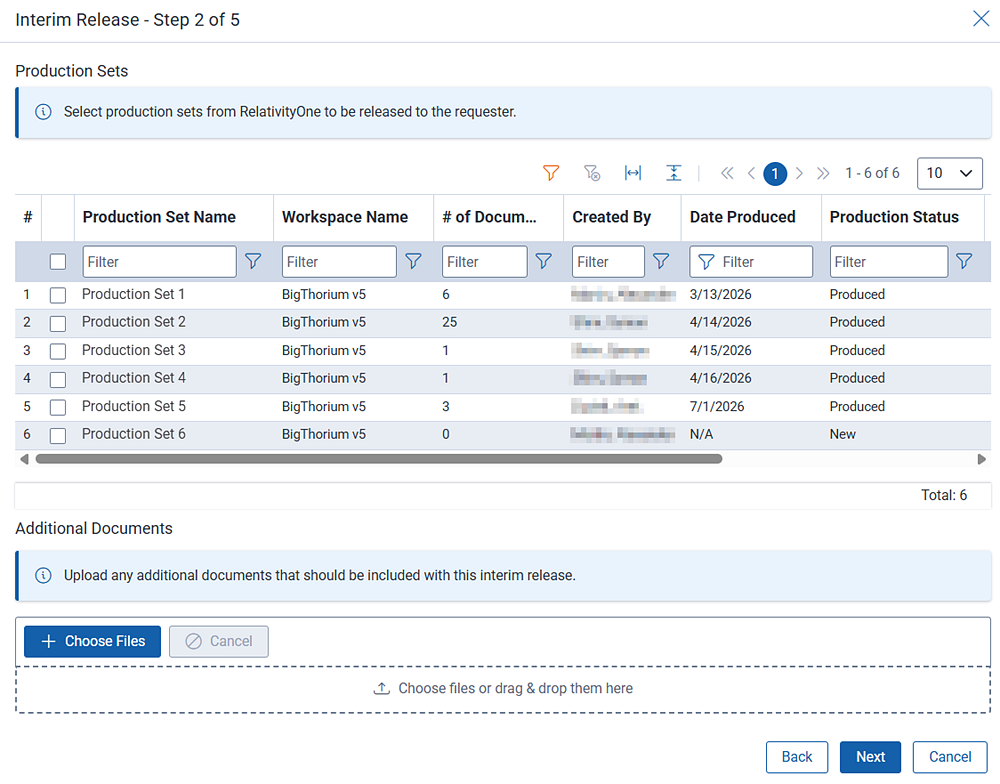
Task: Open filter operator for Production Set Name
Action: pyautogui.click(x=253, y=261)
